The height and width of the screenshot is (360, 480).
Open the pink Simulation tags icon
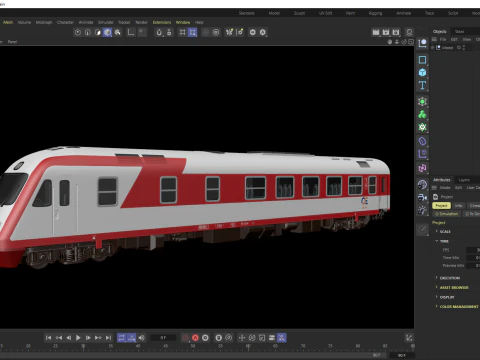[422, 168]
